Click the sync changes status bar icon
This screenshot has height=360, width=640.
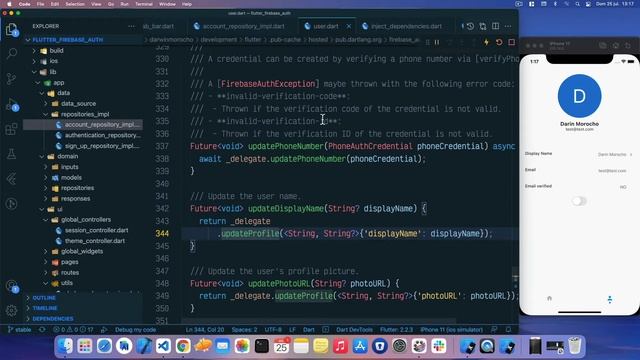click(42, 330)
